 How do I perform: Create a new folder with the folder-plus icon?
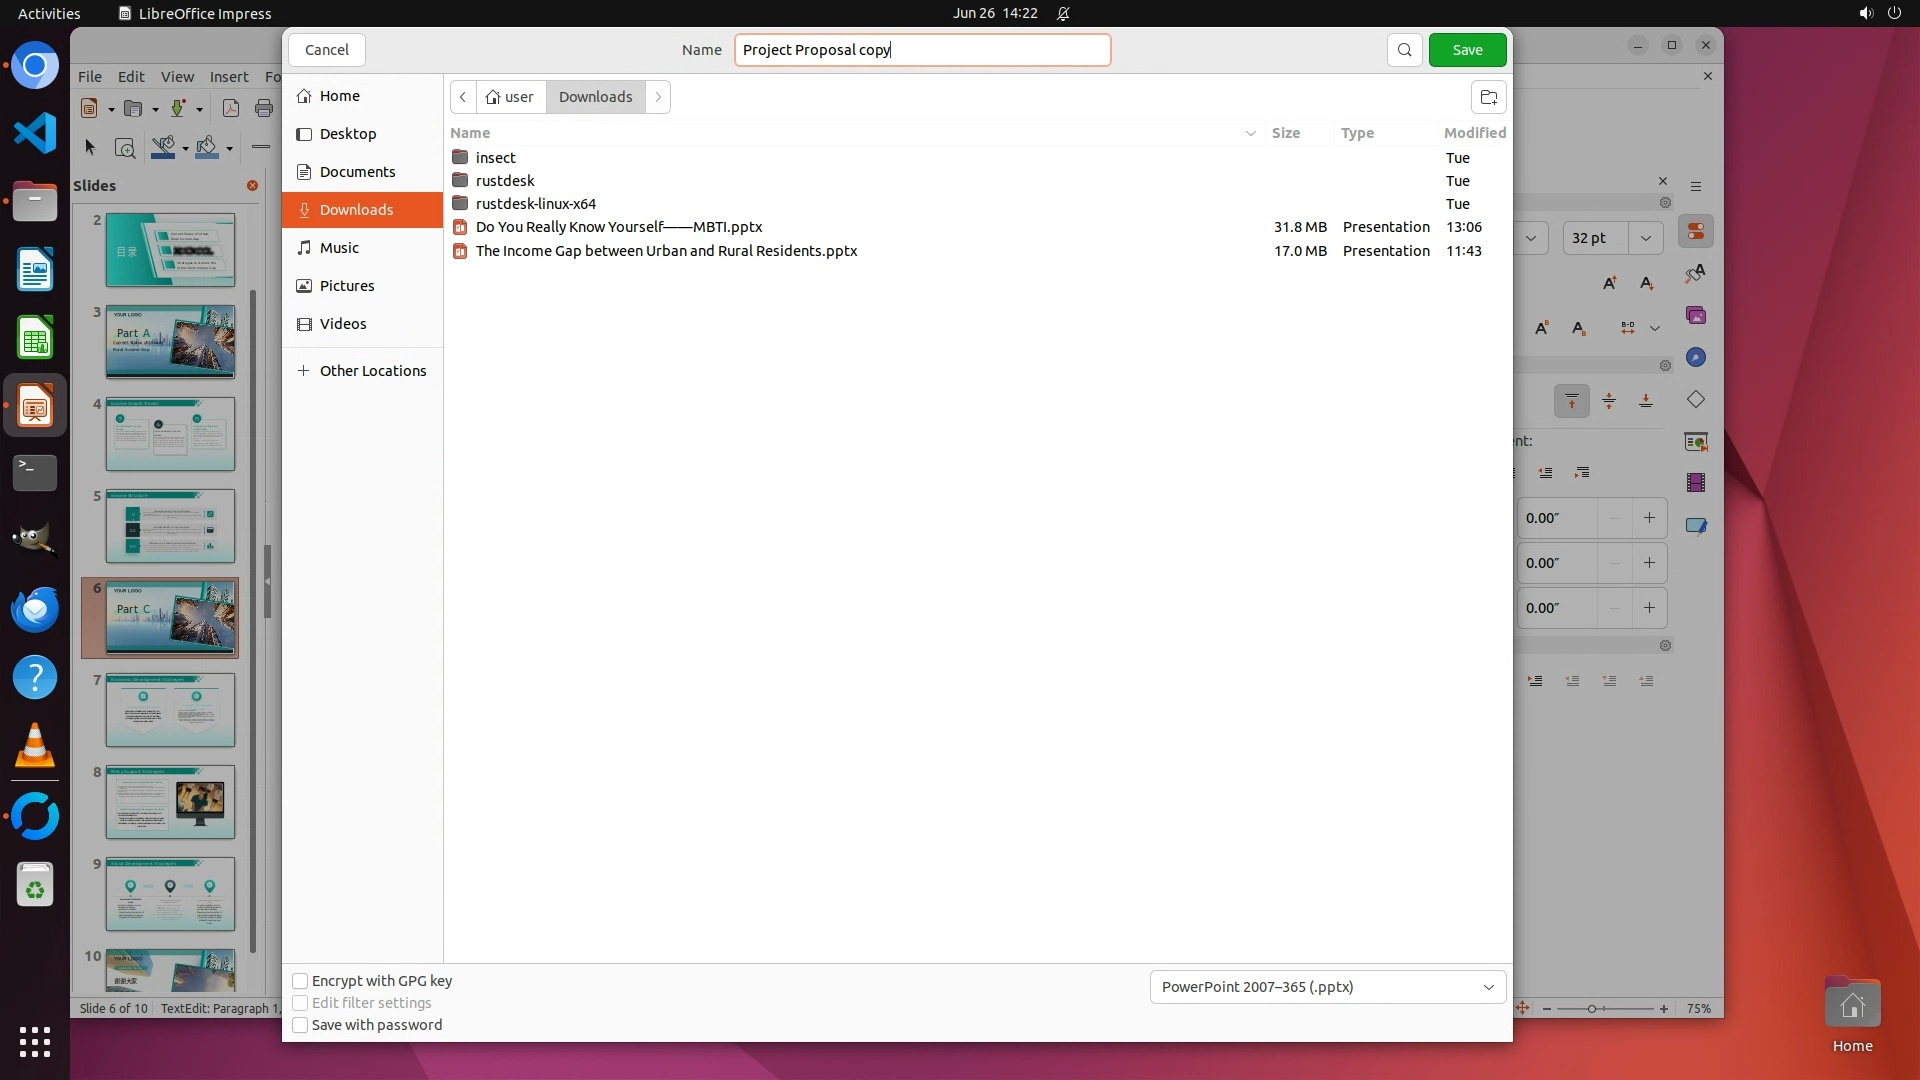1488,97
